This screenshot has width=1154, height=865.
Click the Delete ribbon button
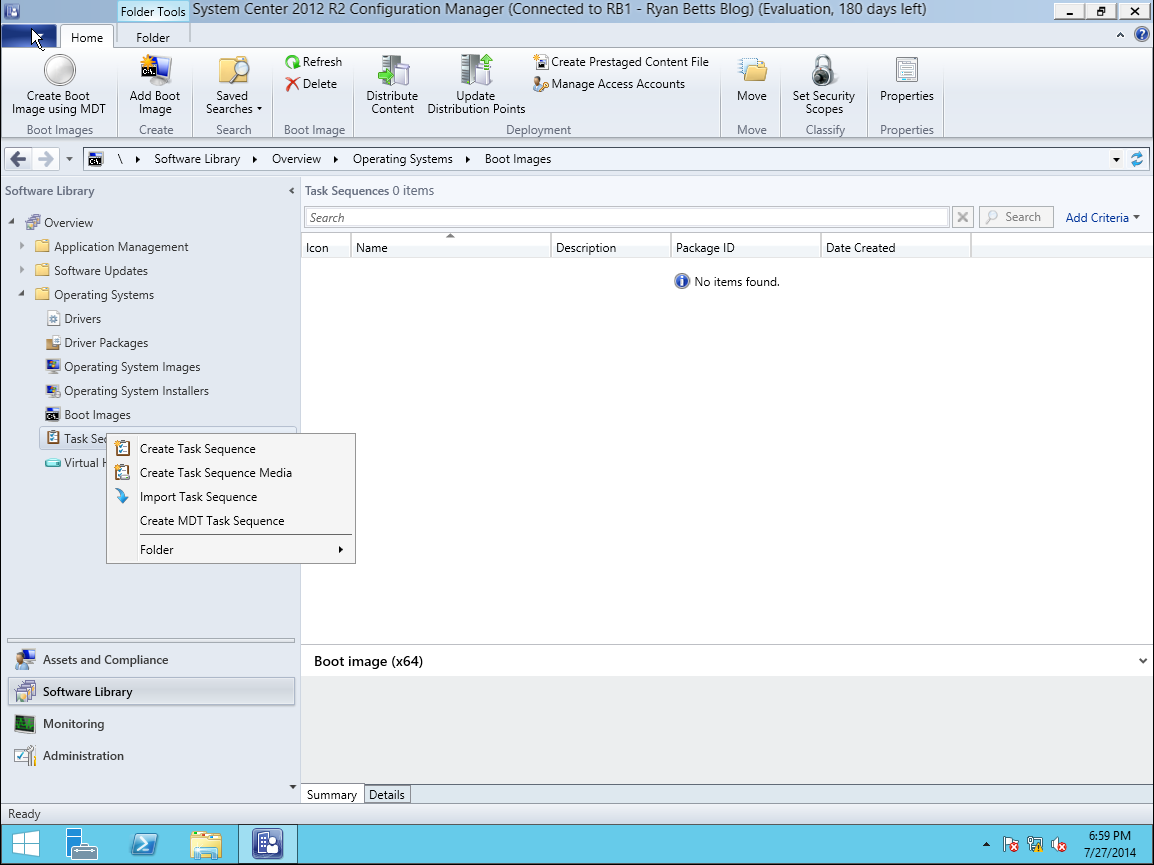[x=311, y=84]
